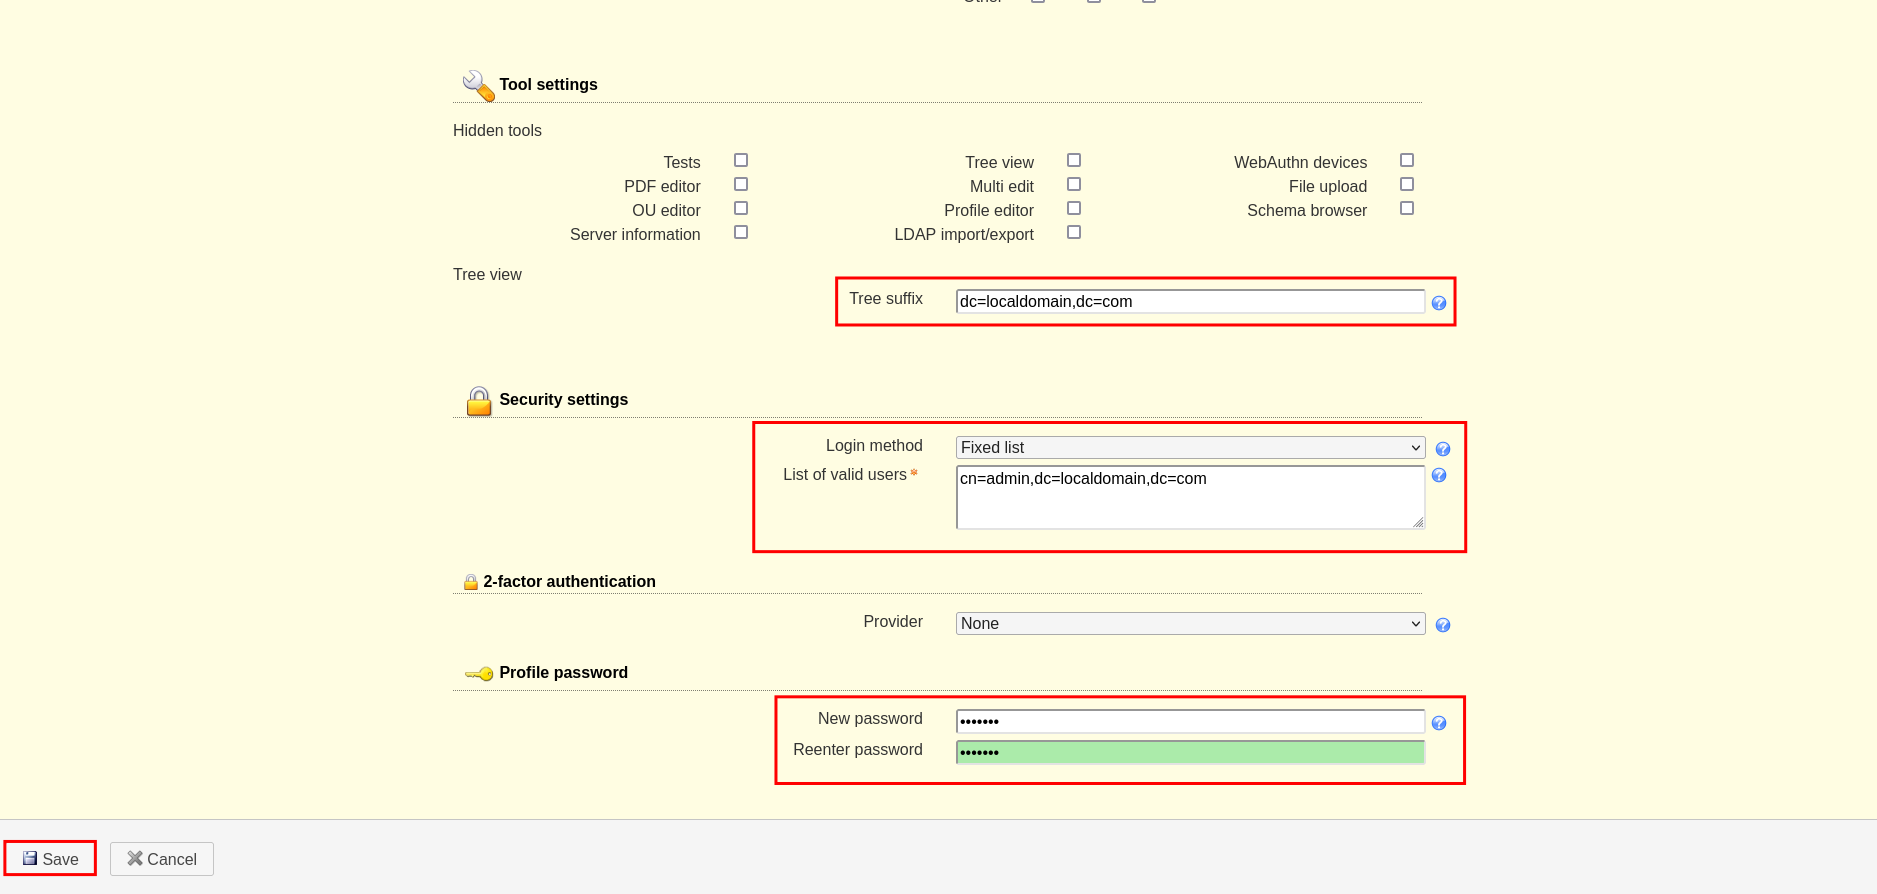Hide the Tests tool checkbox
Image resolution: width=1877 pixels, height=894 pixels.
tap(741, 160)
